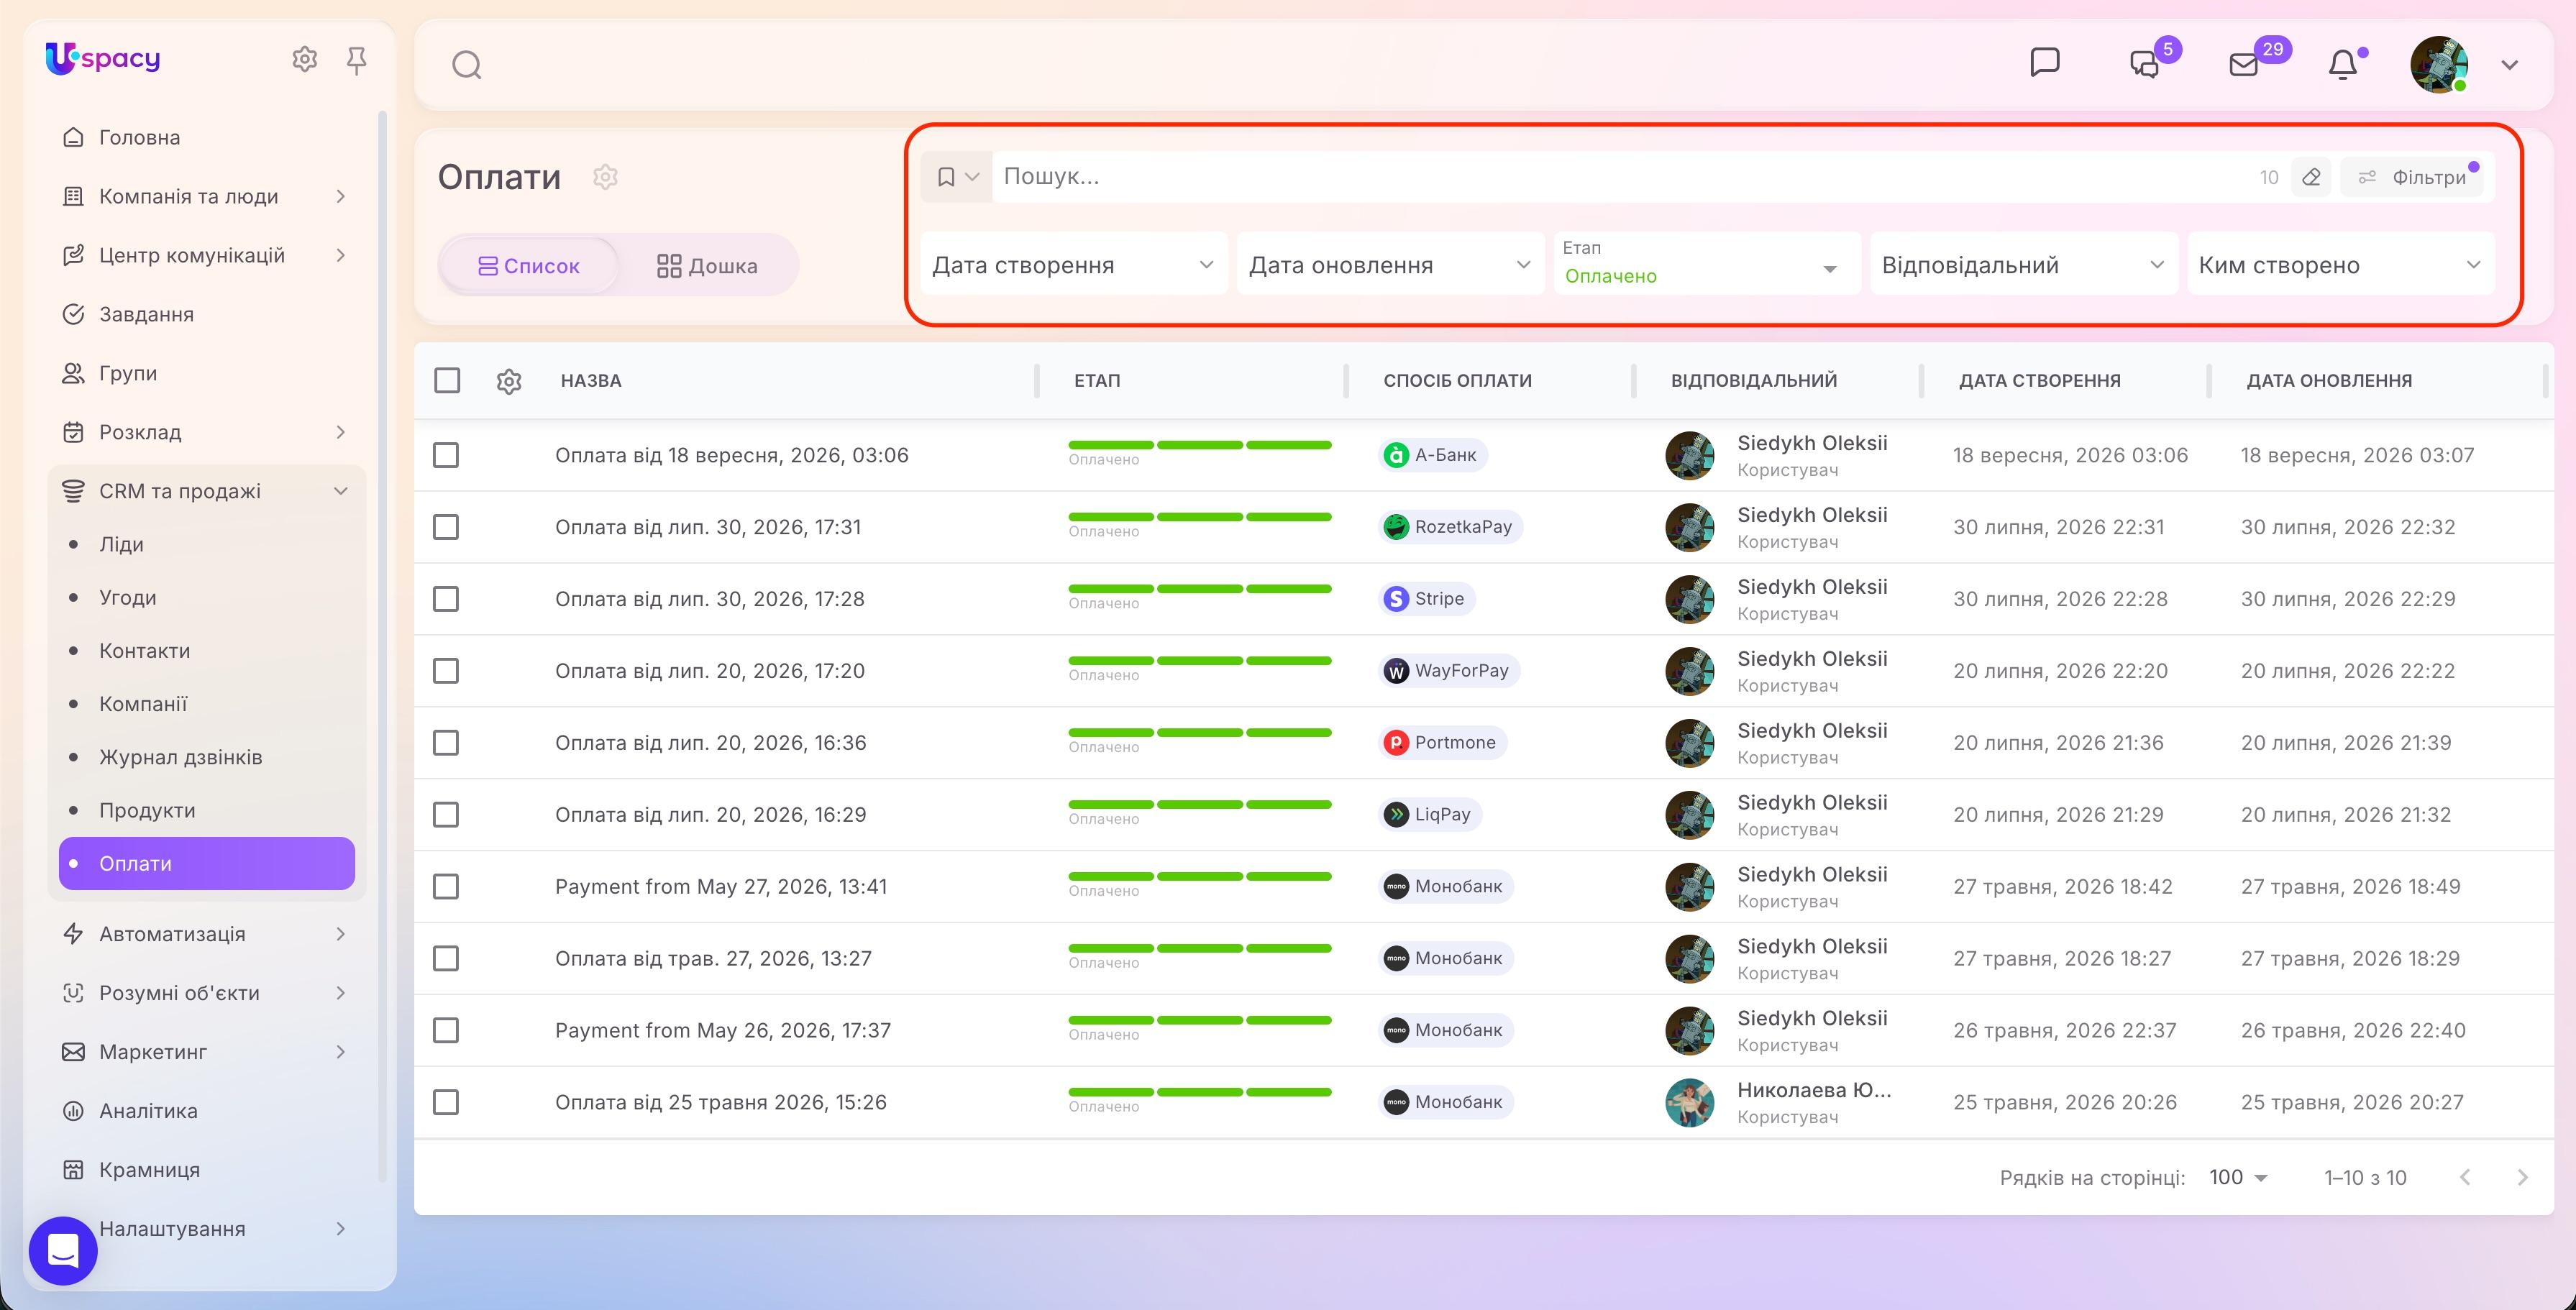The image size is (2576, 1310).
Task: Open notifications bell icon
Action: pyautogui.click(x=2343, y=65)
